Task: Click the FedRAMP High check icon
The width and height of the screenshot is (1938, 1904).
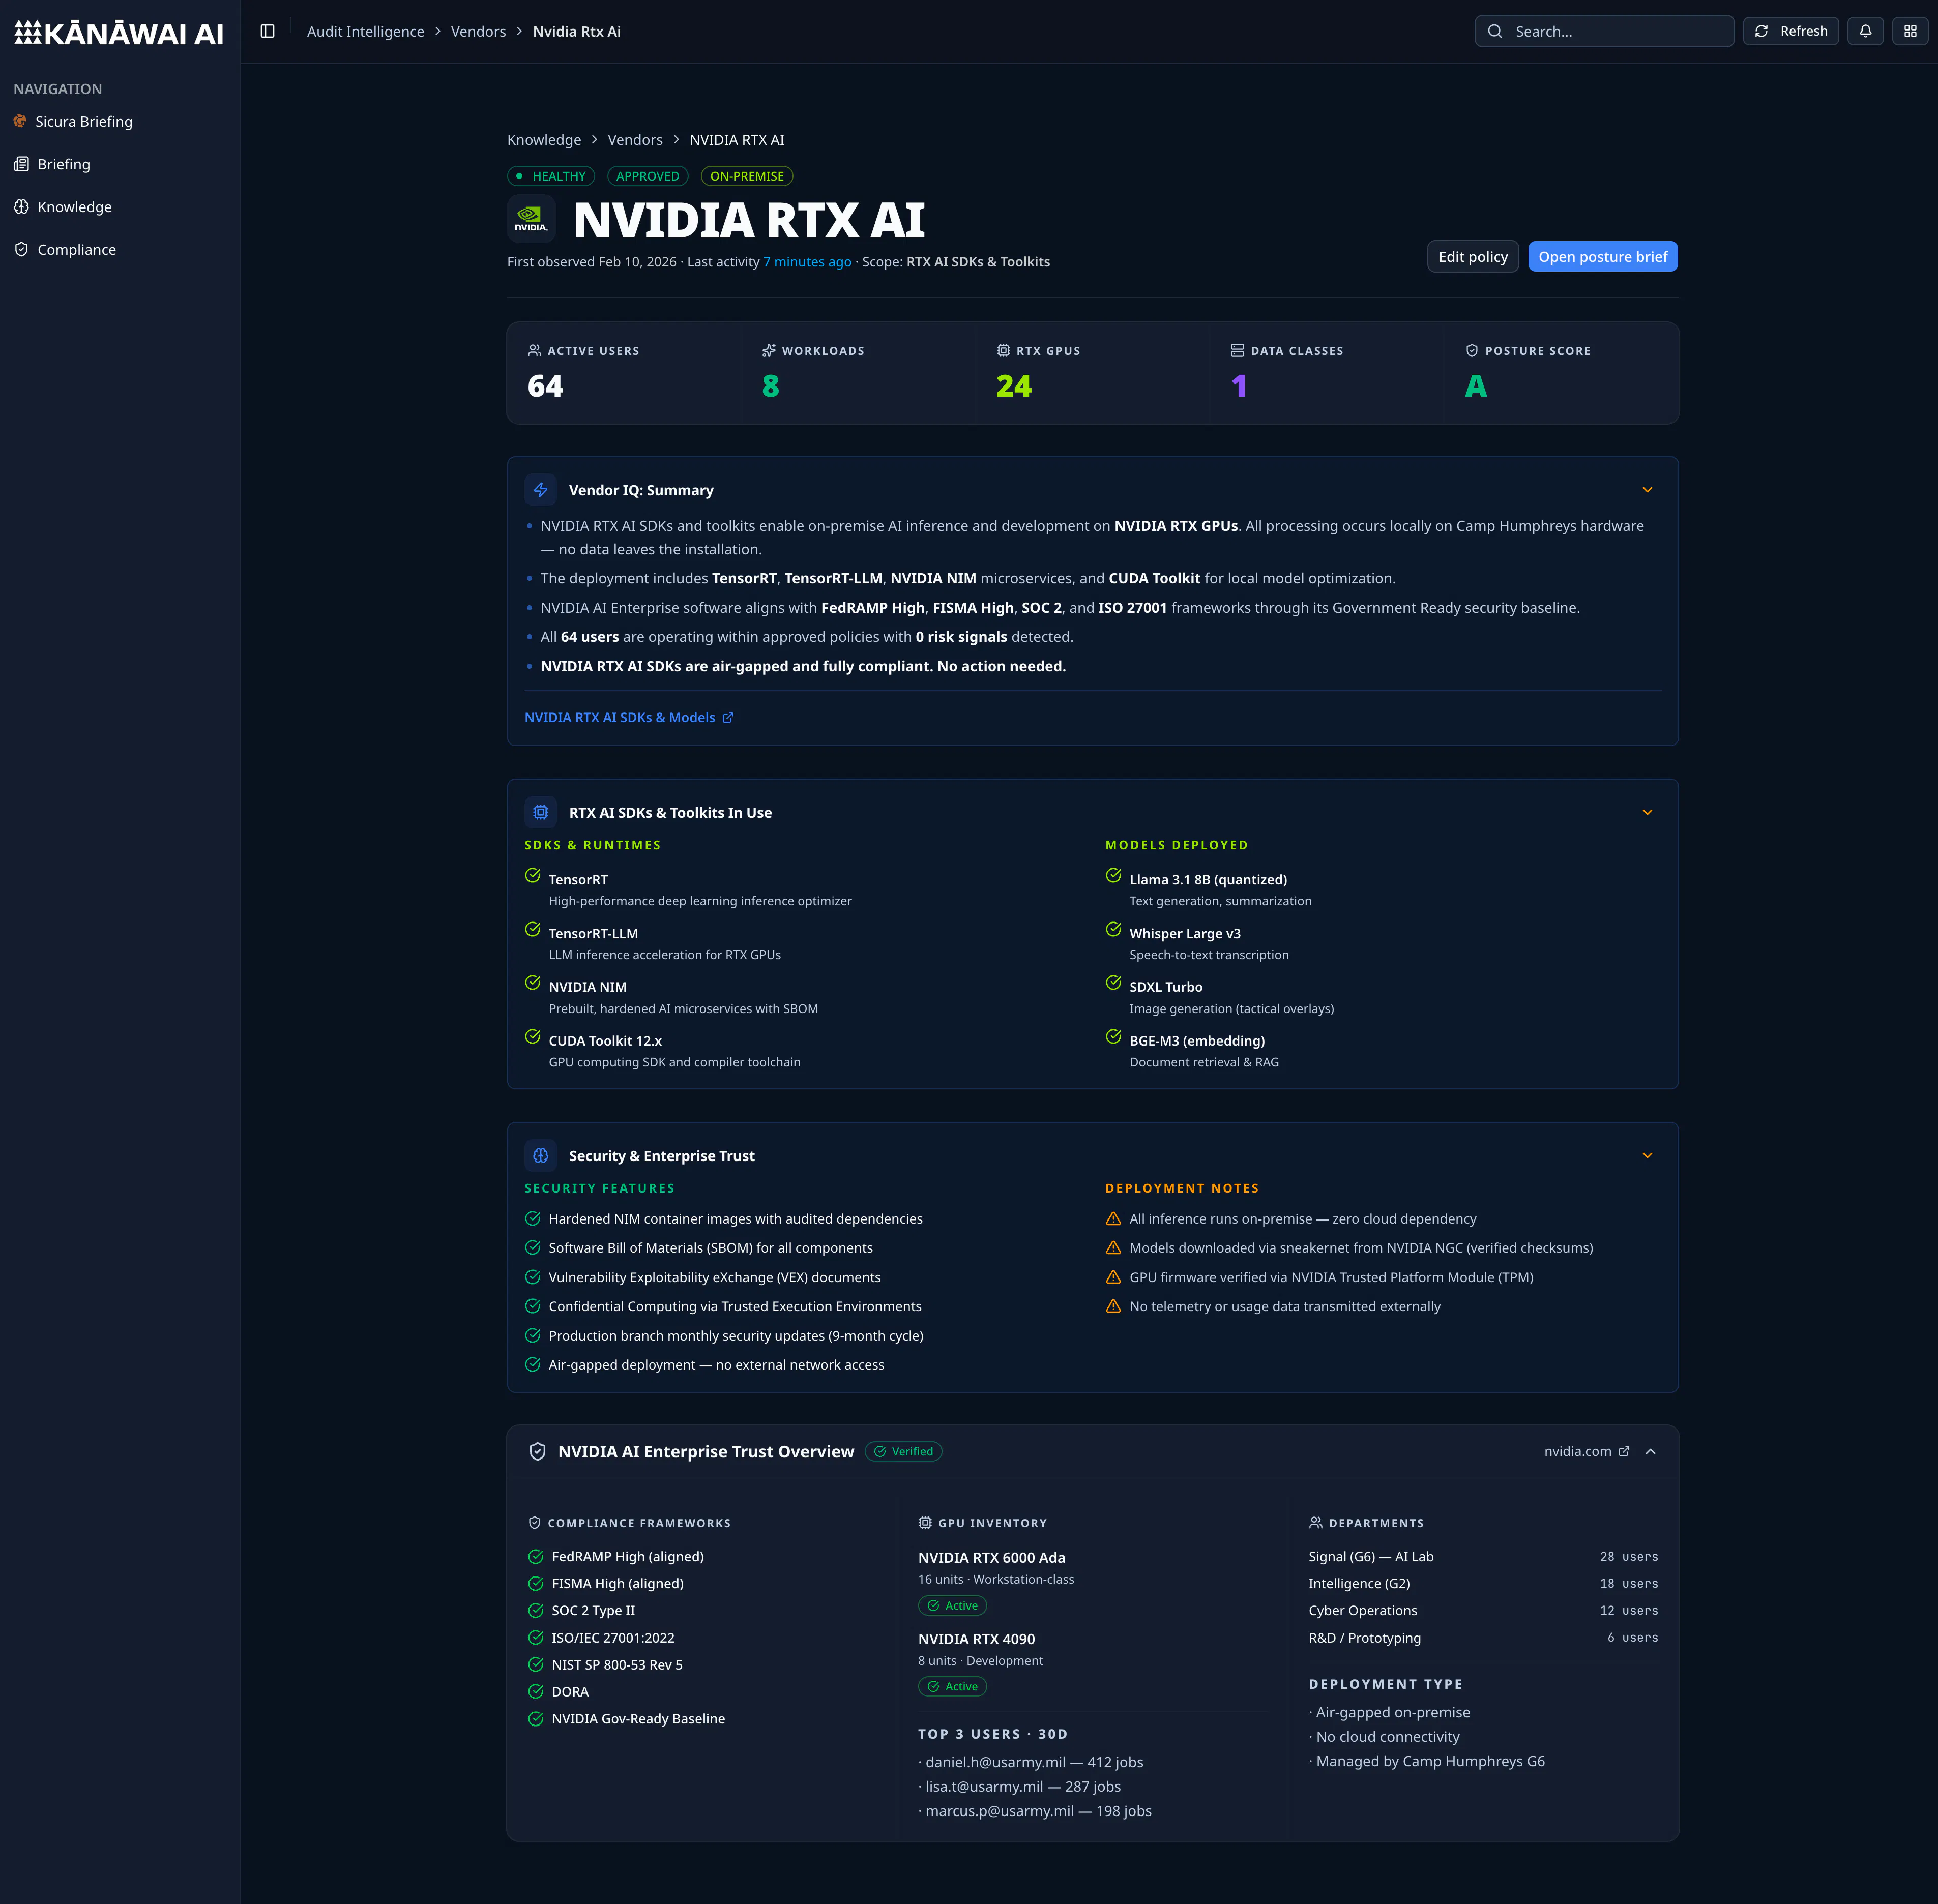Action: 536,1557
